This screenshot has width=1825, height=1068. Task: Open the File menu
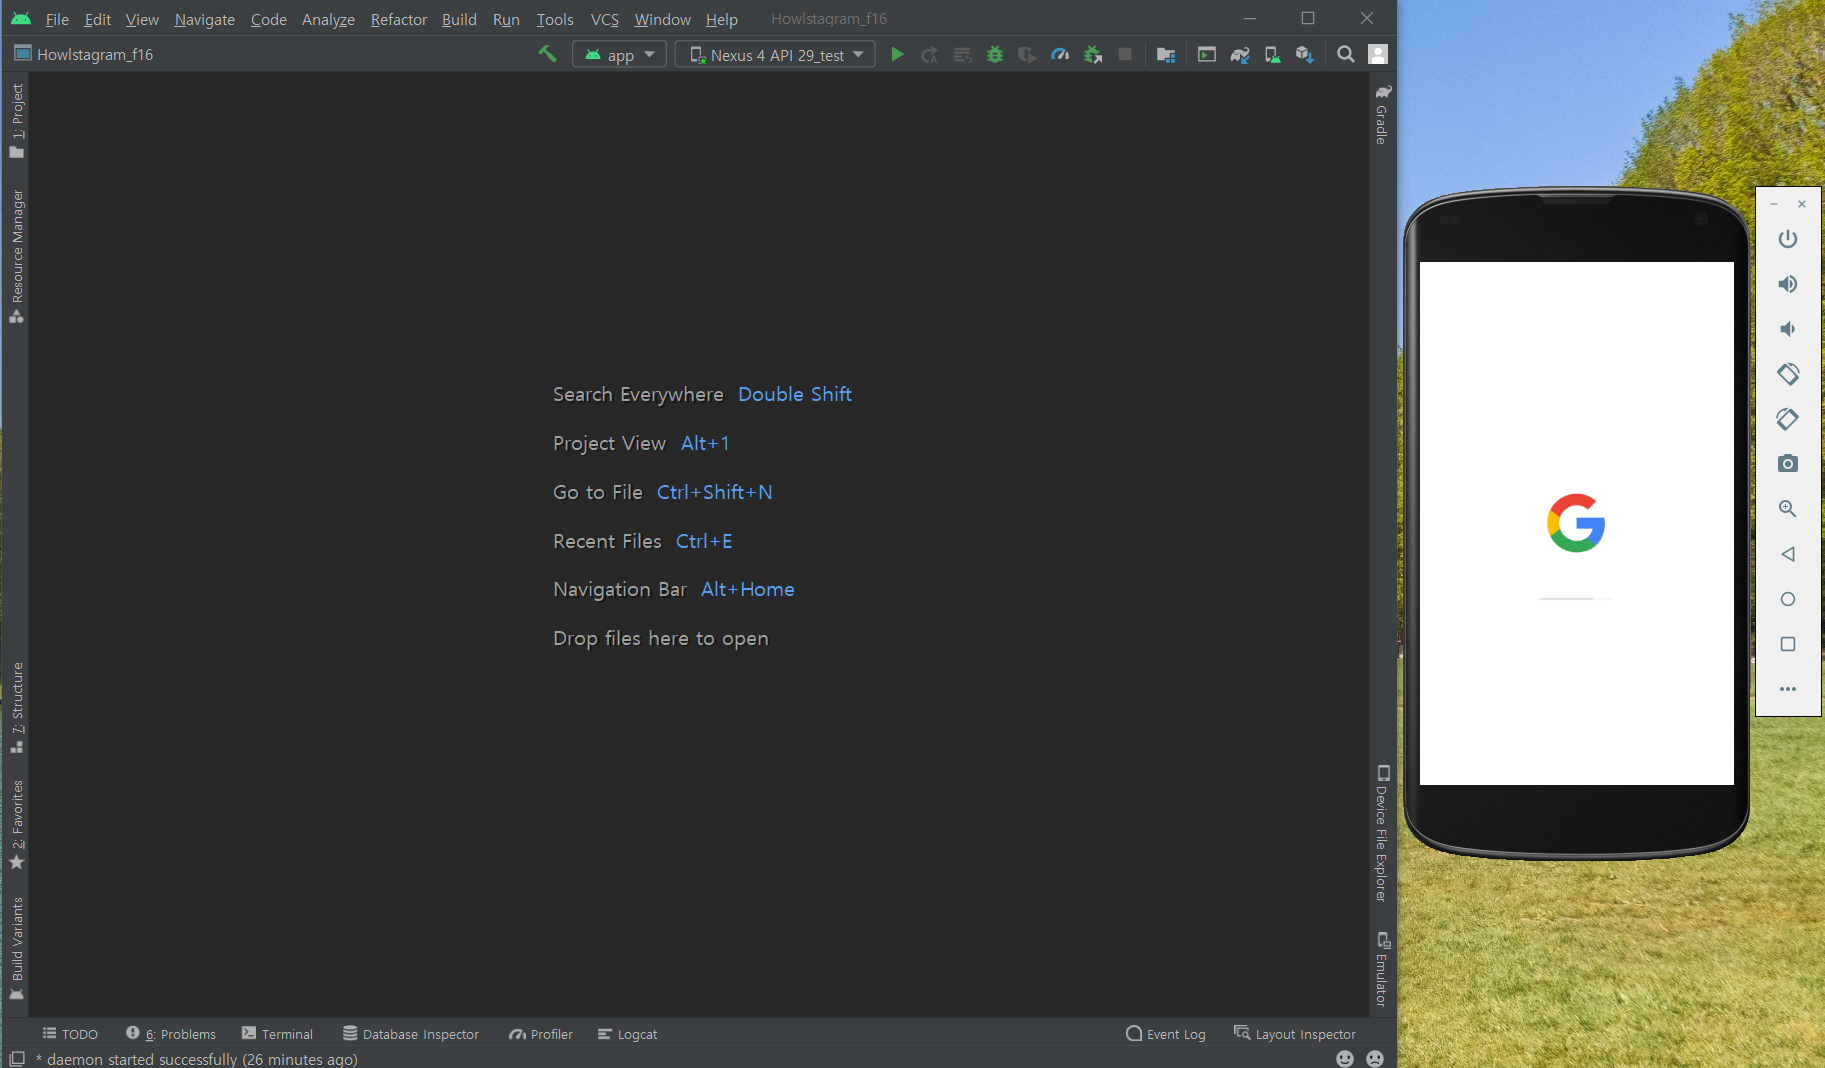point(57,19)
